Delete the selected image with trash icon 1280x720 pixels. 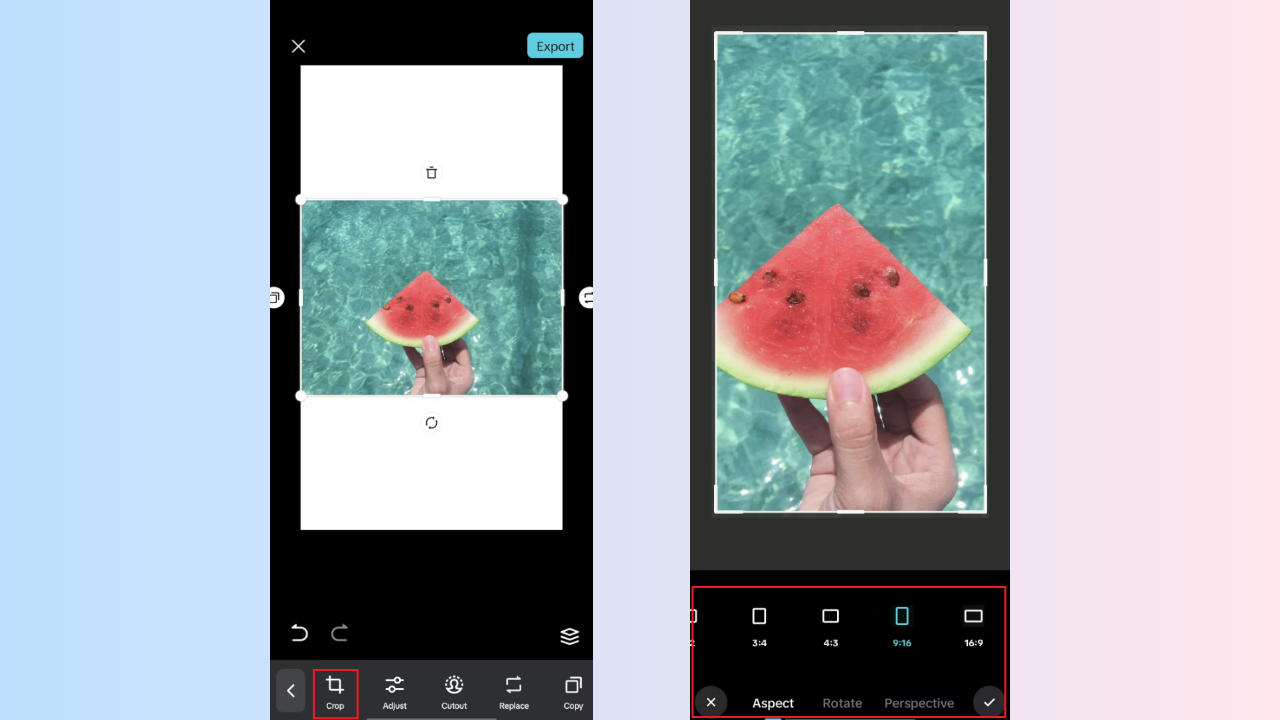pos(431,172)
